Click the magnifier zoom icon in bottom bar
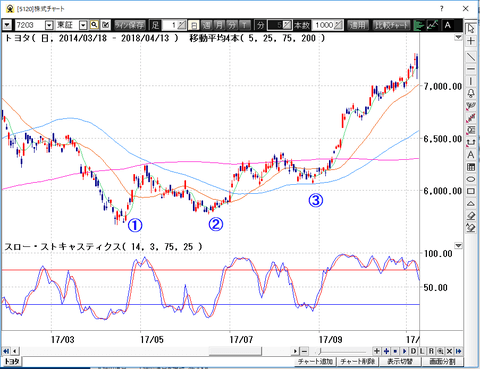Screen dimensions: 480x369 point(440,351)
